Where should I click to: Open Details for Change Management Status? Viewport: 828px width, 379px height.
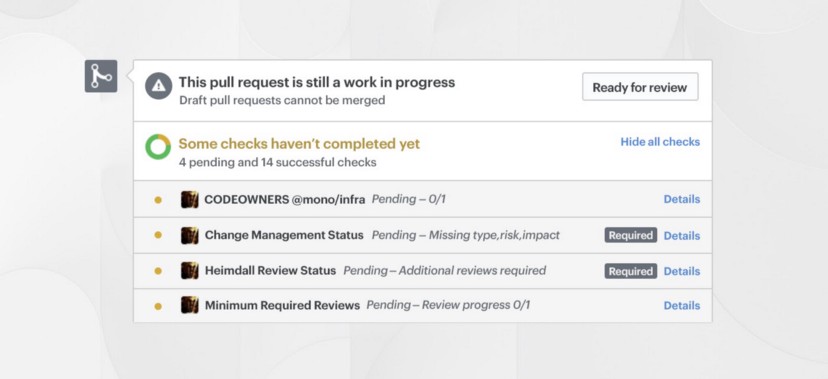[x=682, y=236]
